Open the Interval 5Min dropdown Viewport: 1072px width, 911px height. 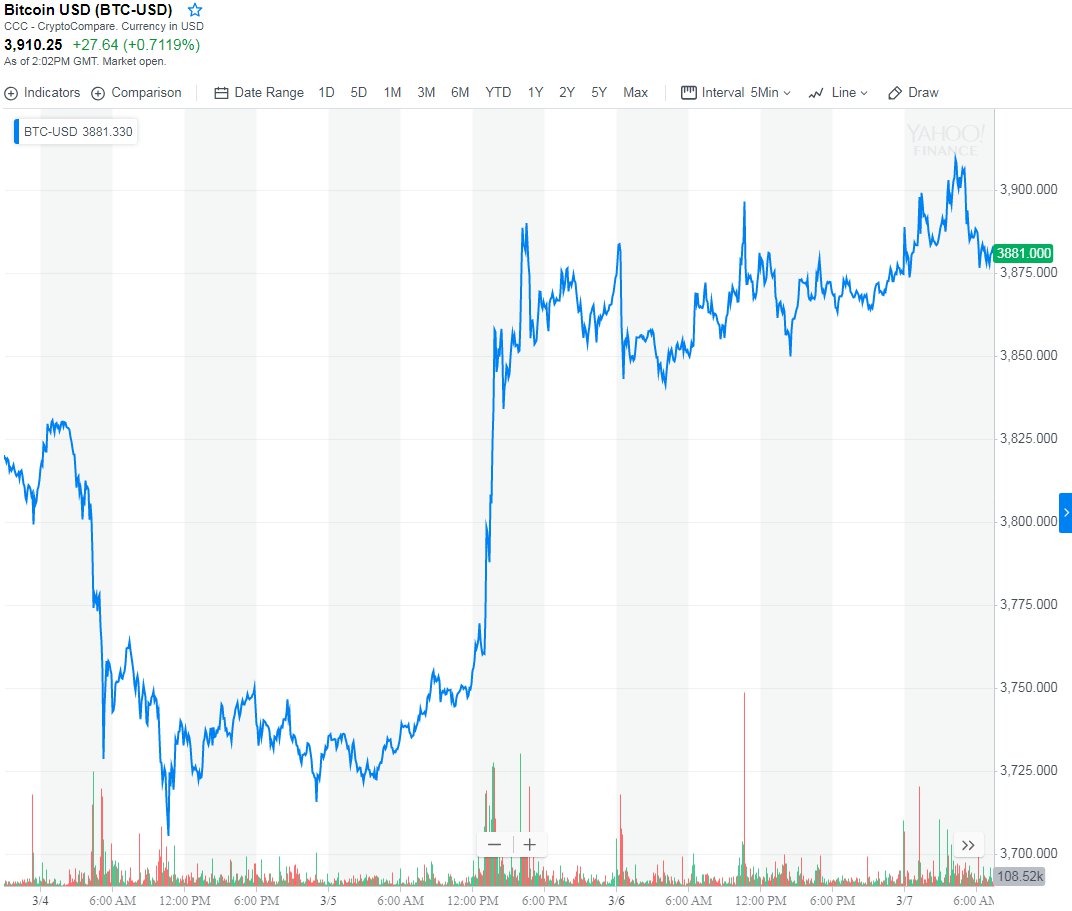click(x=736, y=93)
